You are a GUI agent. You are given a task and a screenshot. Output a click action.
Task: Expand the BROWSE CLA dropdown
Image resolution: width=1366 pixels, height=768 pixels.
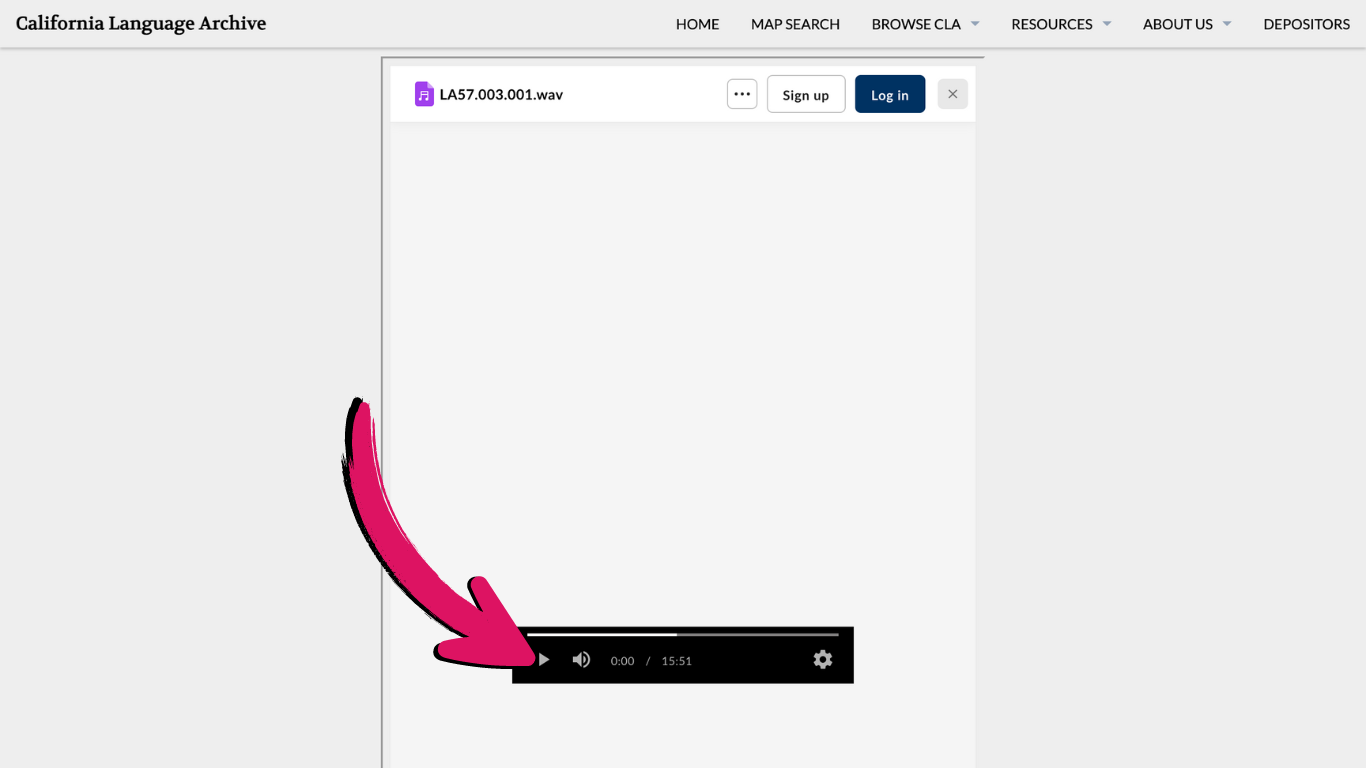(925, 24)
